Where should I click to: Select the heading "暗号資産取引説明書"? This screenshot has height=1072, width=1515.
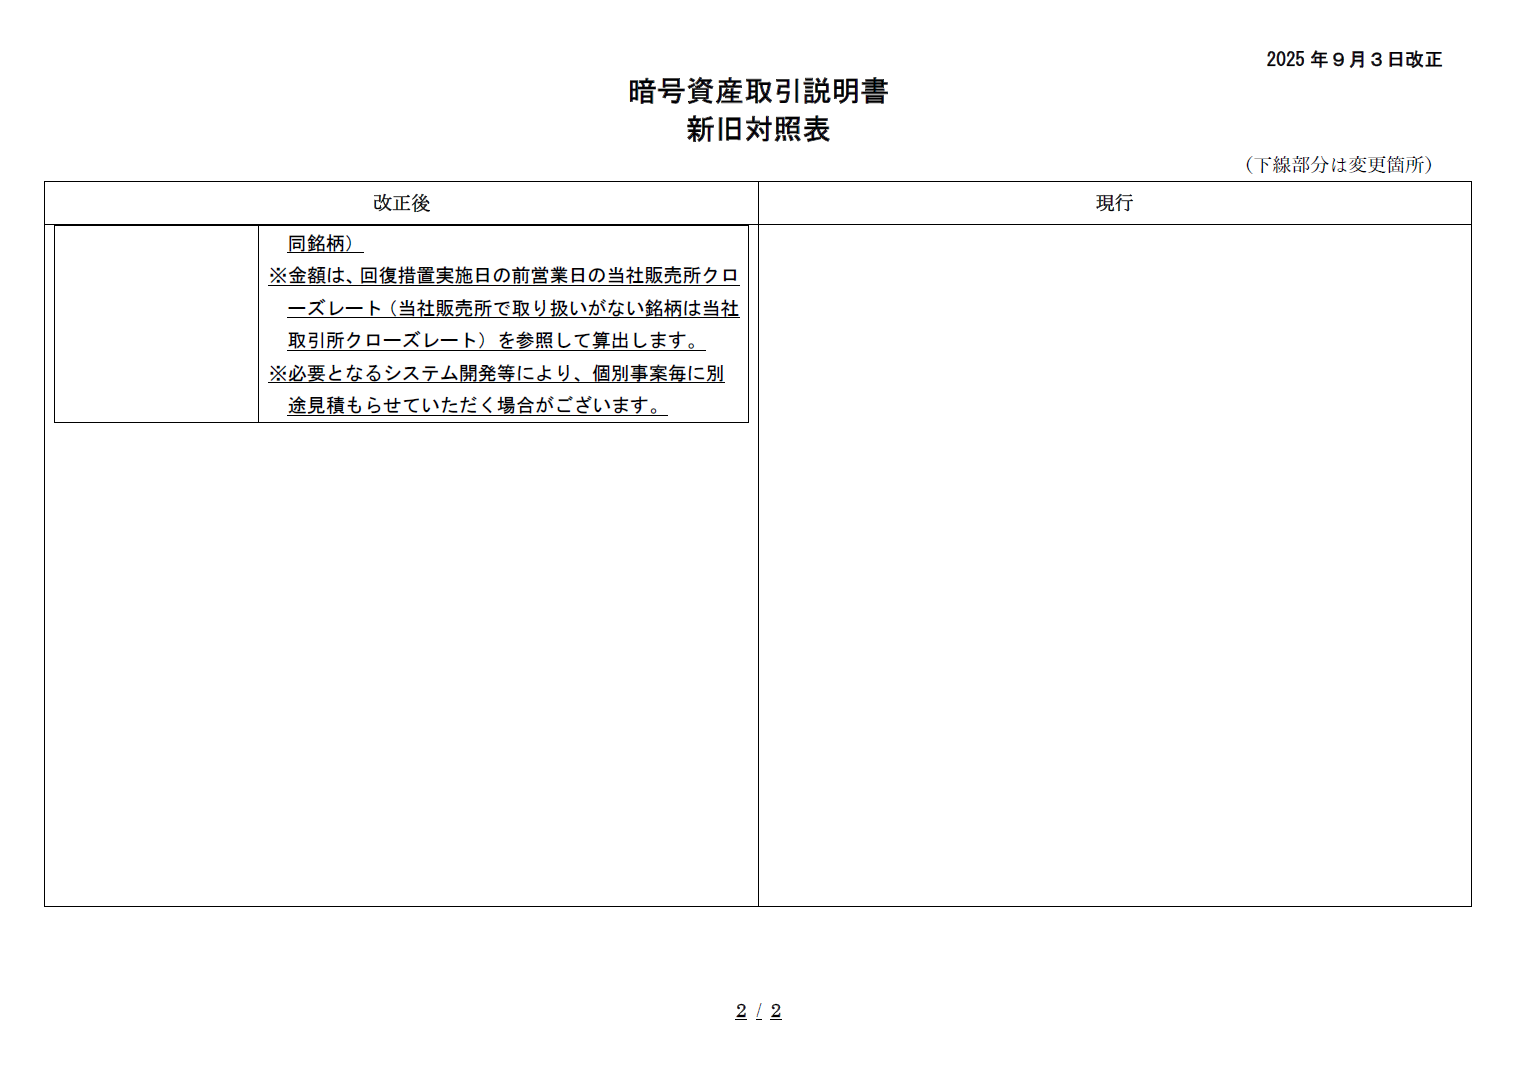(758, 92)
